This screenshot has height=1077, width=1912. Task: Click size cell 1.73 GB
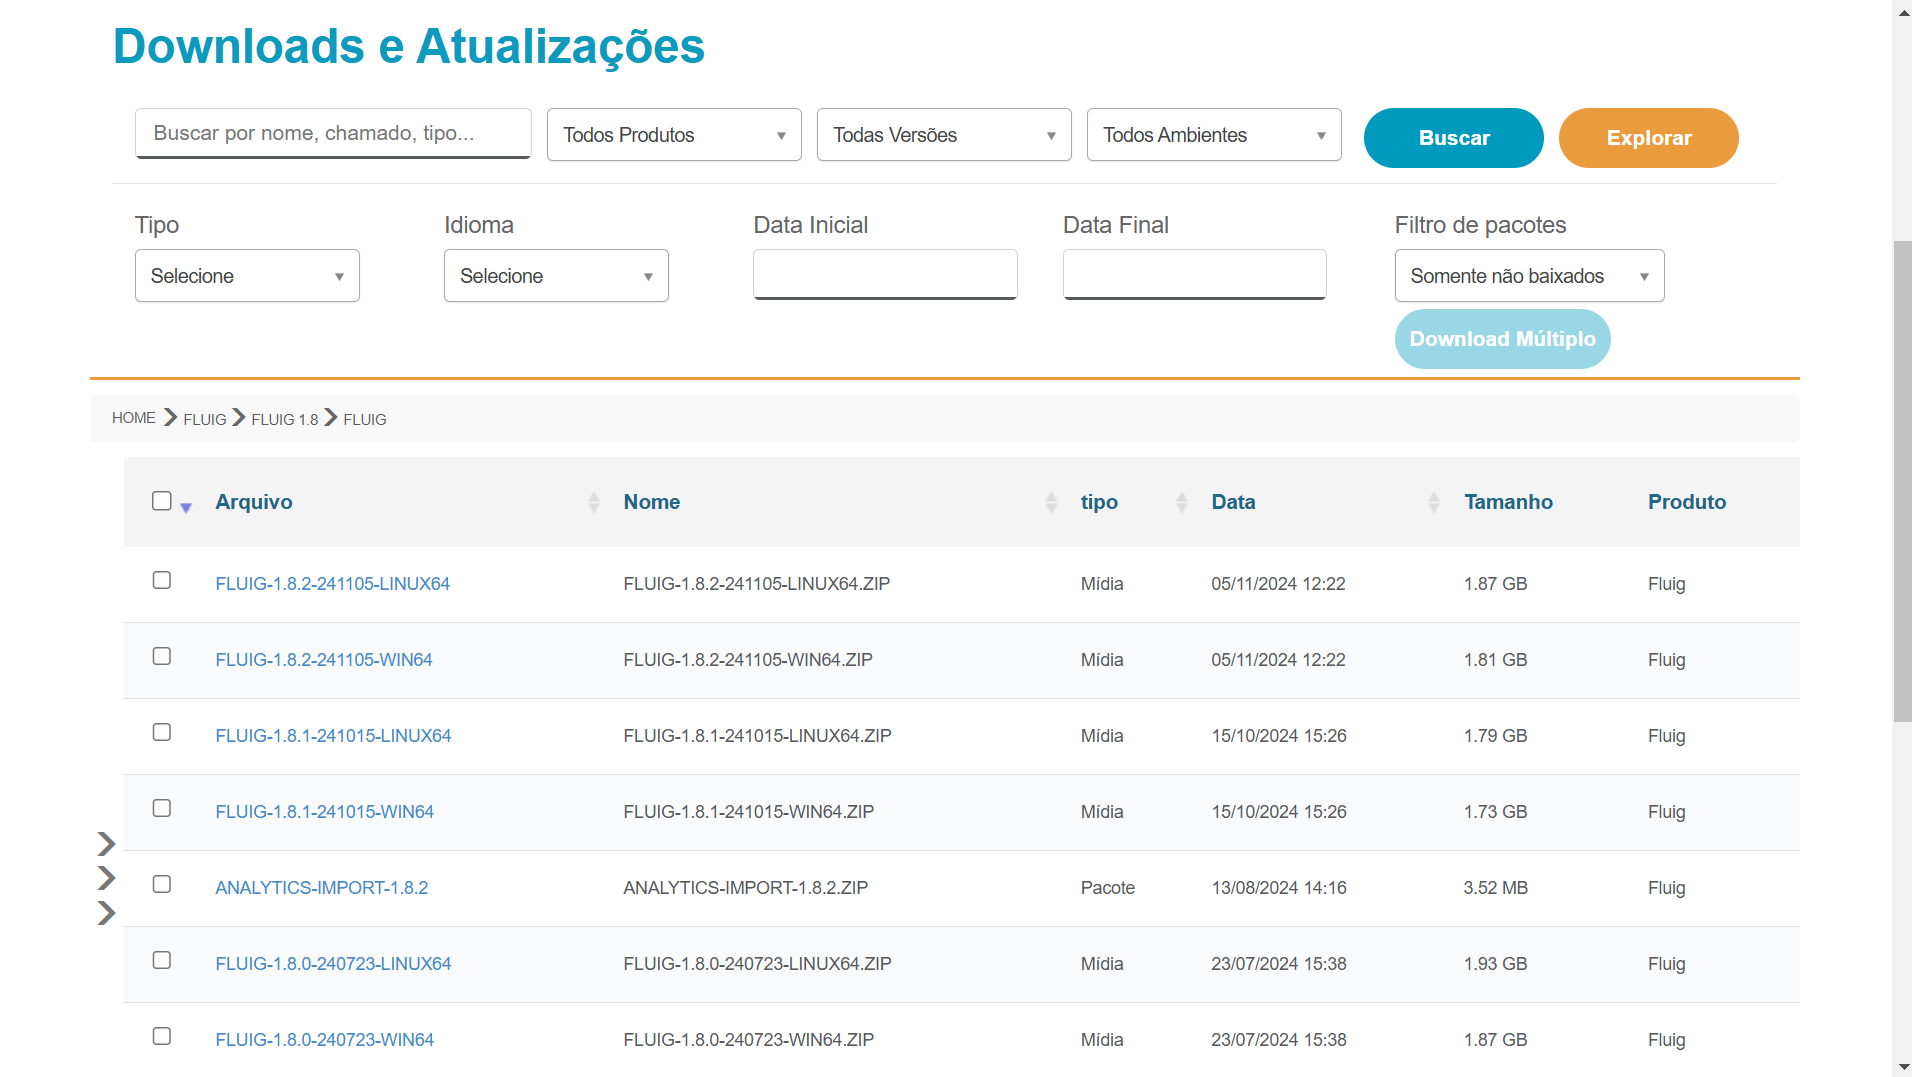1496,812
